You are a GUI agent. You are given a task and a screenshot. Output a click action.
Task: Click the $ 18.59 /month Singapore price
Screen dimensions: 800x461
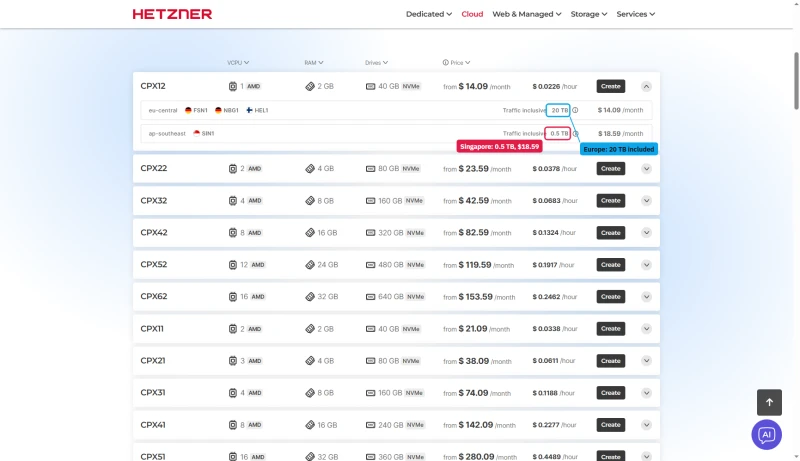[x=620, y=134]
